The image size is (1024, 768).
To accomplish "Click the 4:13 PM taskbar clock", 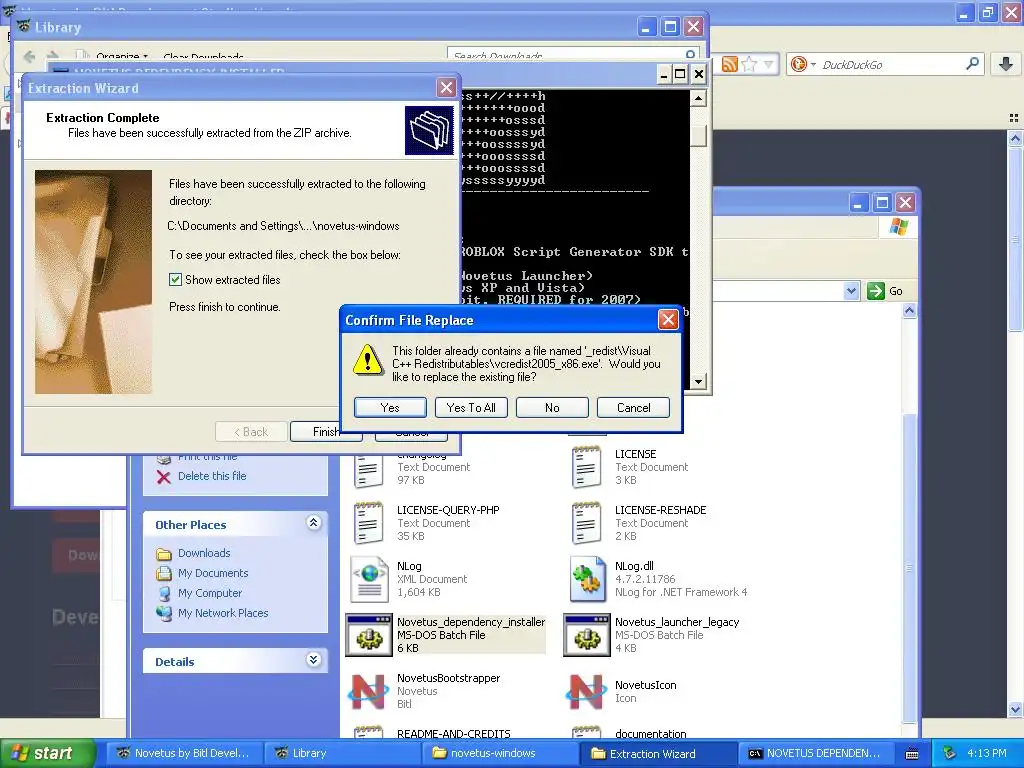I will 987,753.
